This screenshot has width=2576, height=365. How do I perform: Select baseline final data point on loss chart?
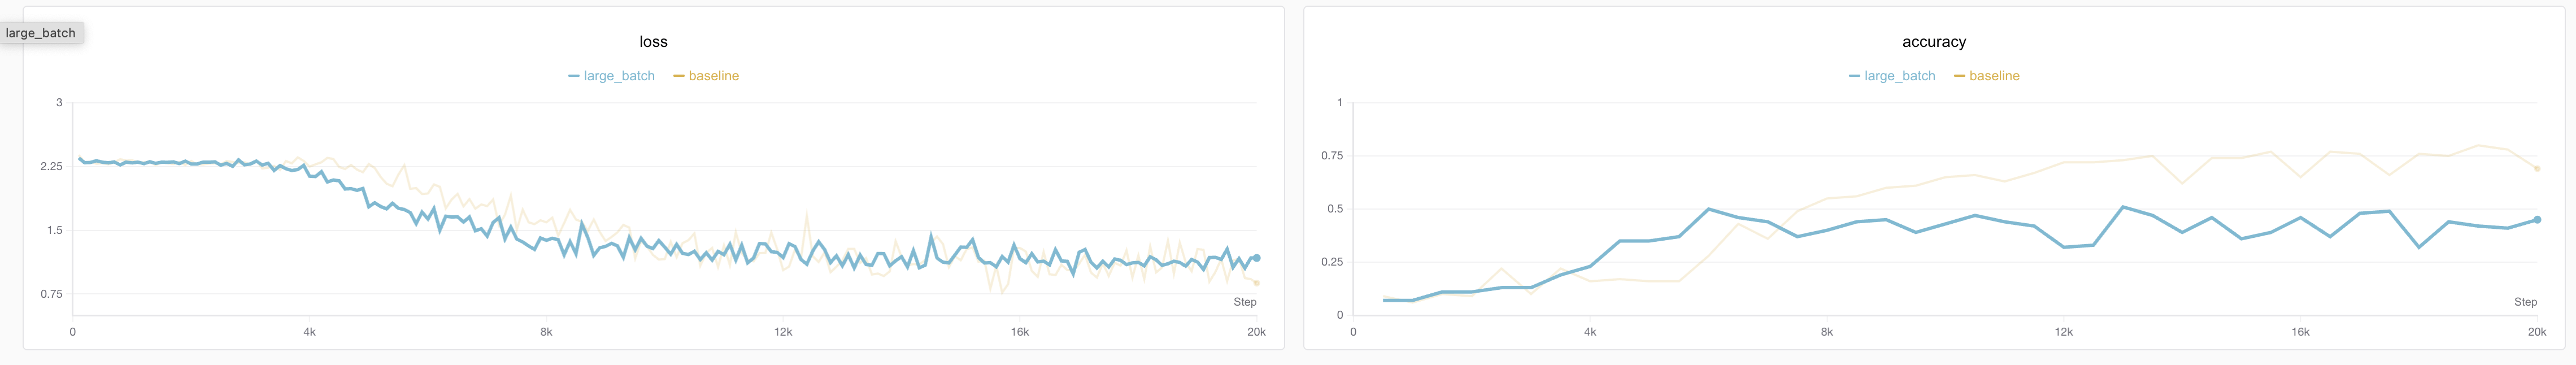pos(1257,283)
